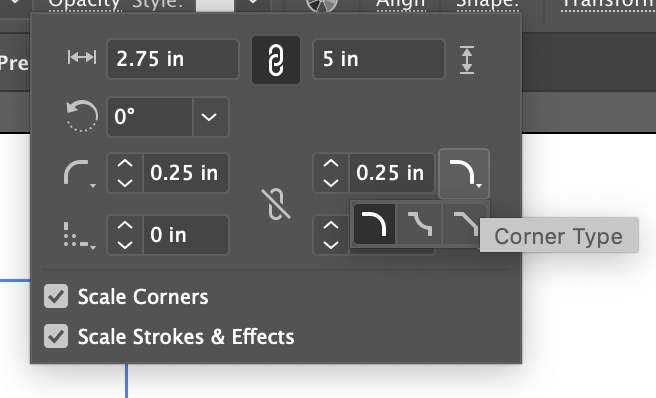Click the height field showing 5 in
656x398 pixels.
[379, 59]
